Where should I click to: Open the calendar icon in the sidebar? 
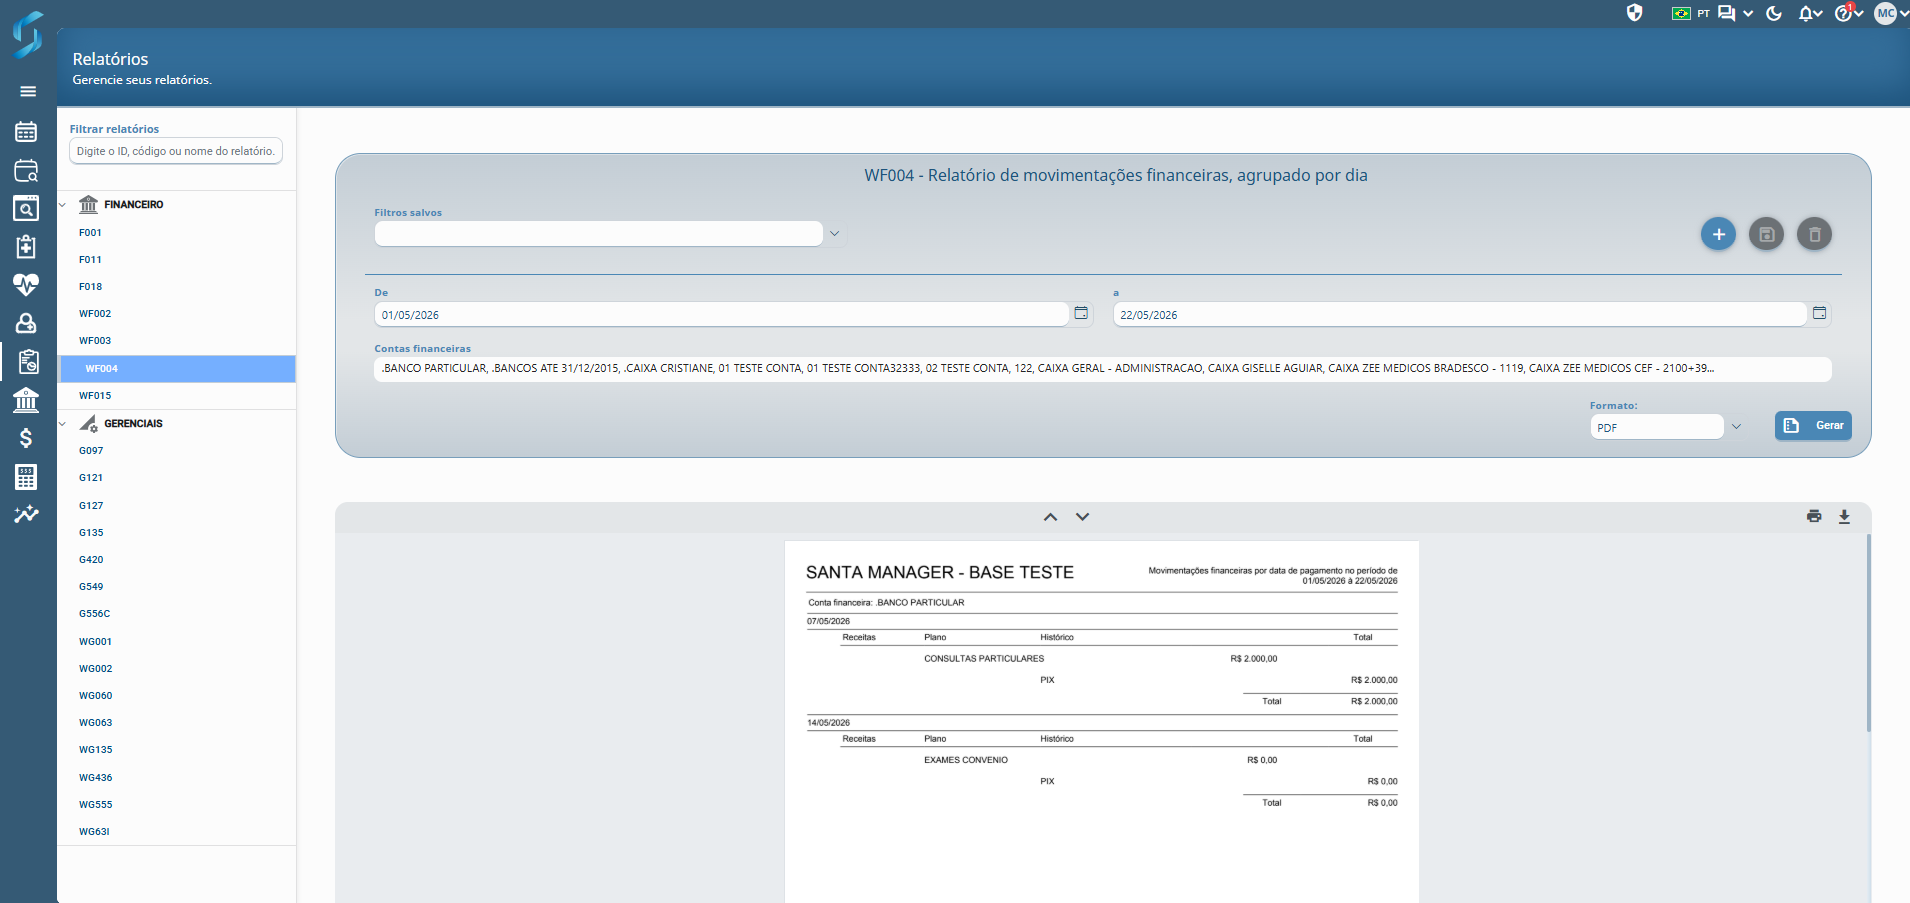tap(26, 131)
